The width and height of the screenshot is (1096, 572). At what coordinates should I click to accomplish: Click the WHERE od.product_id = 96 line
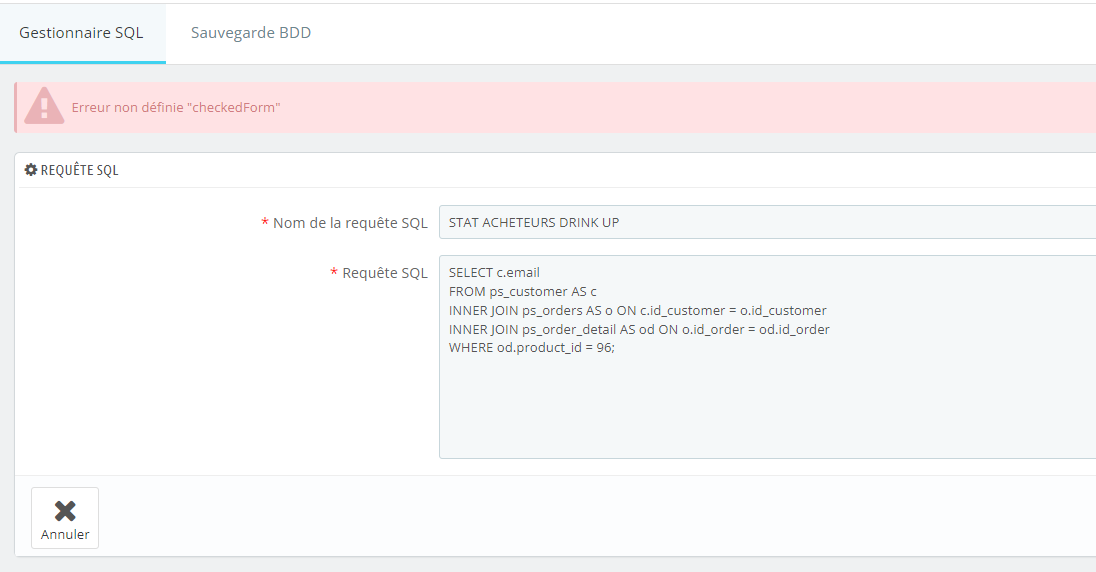click(x=532, y=348)
